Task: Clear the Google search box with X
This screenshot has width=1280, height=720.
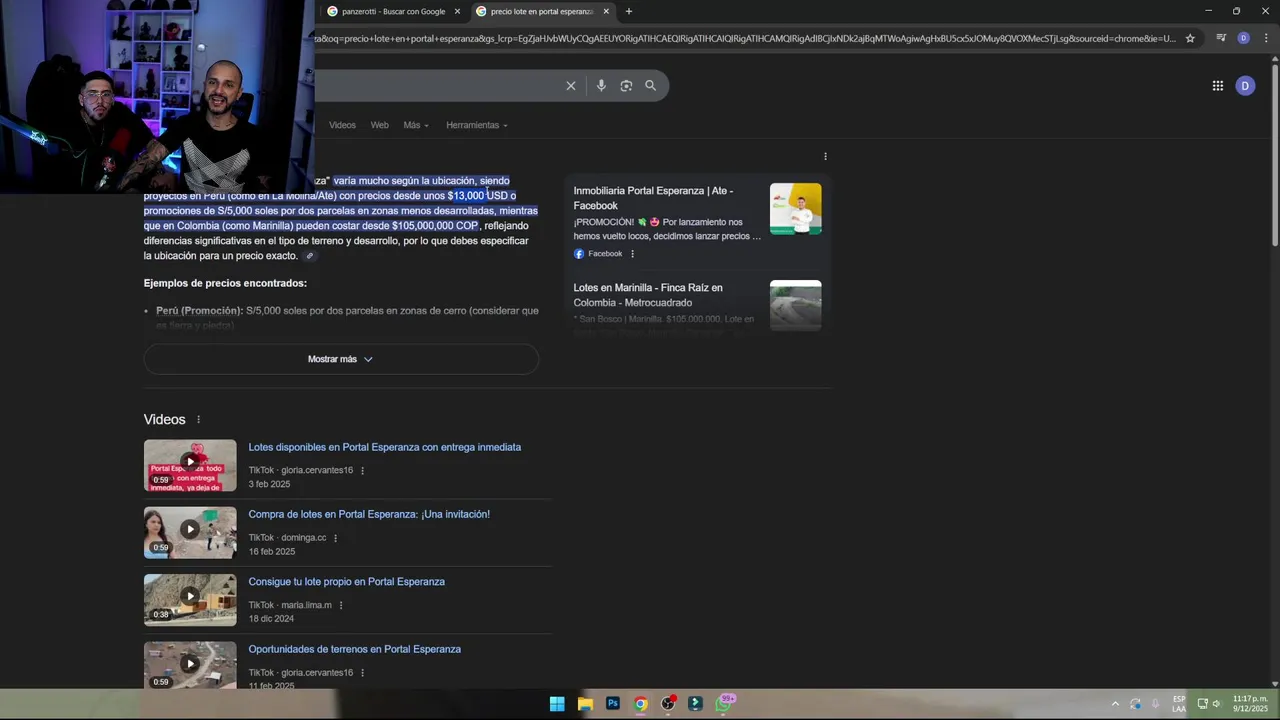Action: click(x=571, y=86)
